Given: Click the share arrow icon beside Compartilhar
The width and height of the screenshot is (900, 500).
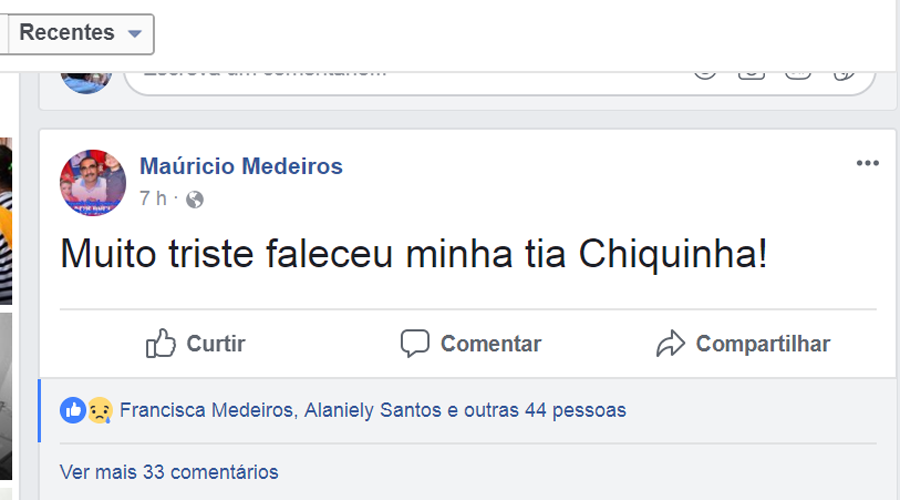Looking at the screenshot, I should click(670, 344).
